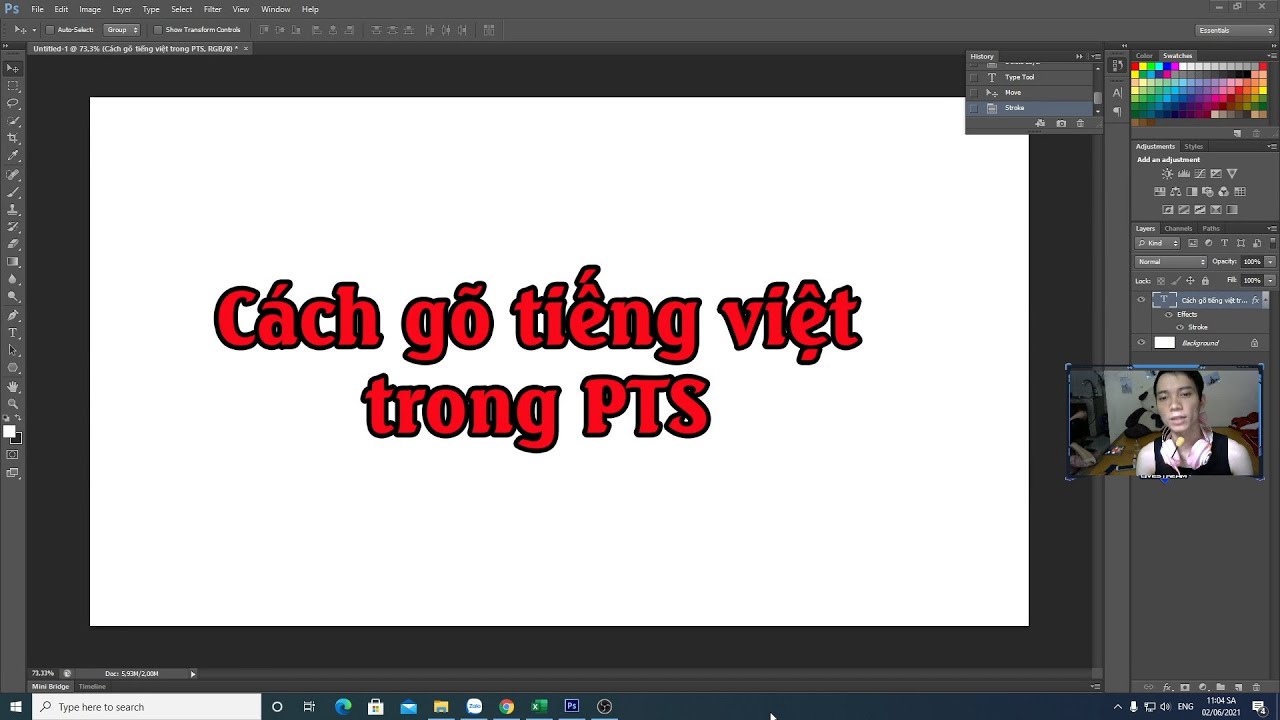Select the Horizontal Type tool
1280x720 pixels.
12,333
